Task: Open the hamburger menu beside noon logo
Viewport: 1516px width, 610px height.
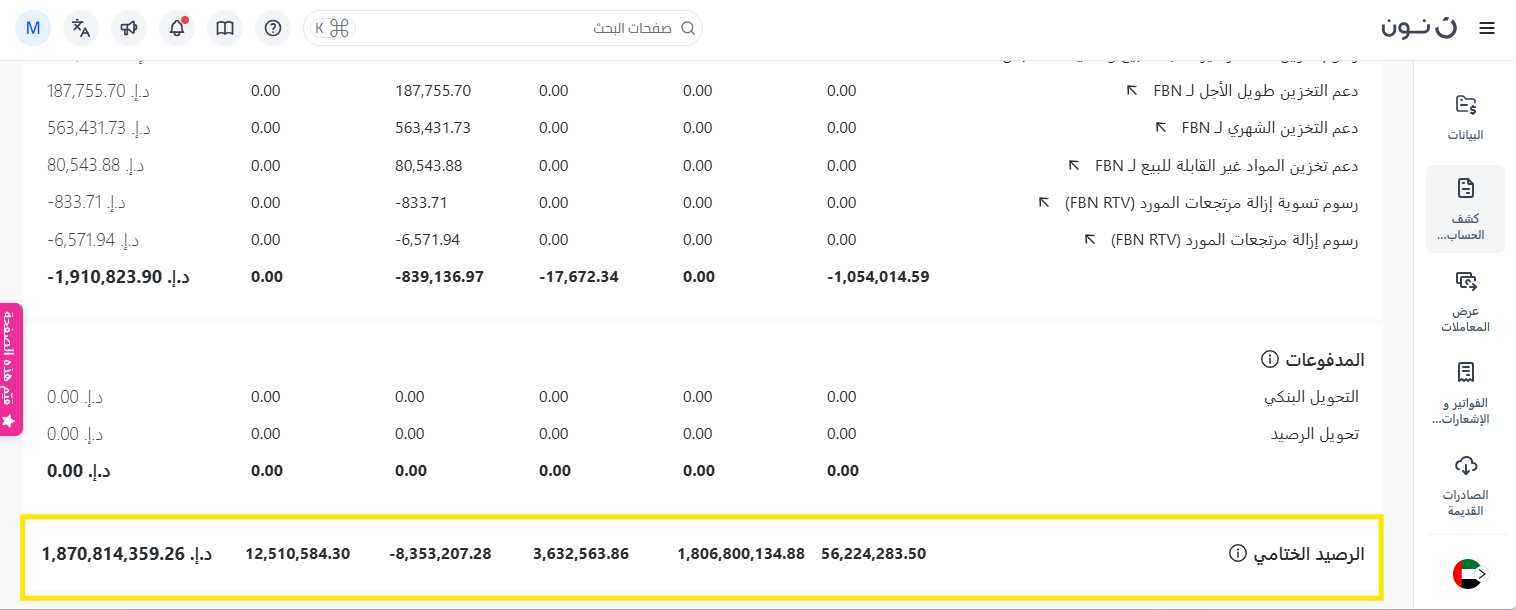Action: coord(1487,28)
